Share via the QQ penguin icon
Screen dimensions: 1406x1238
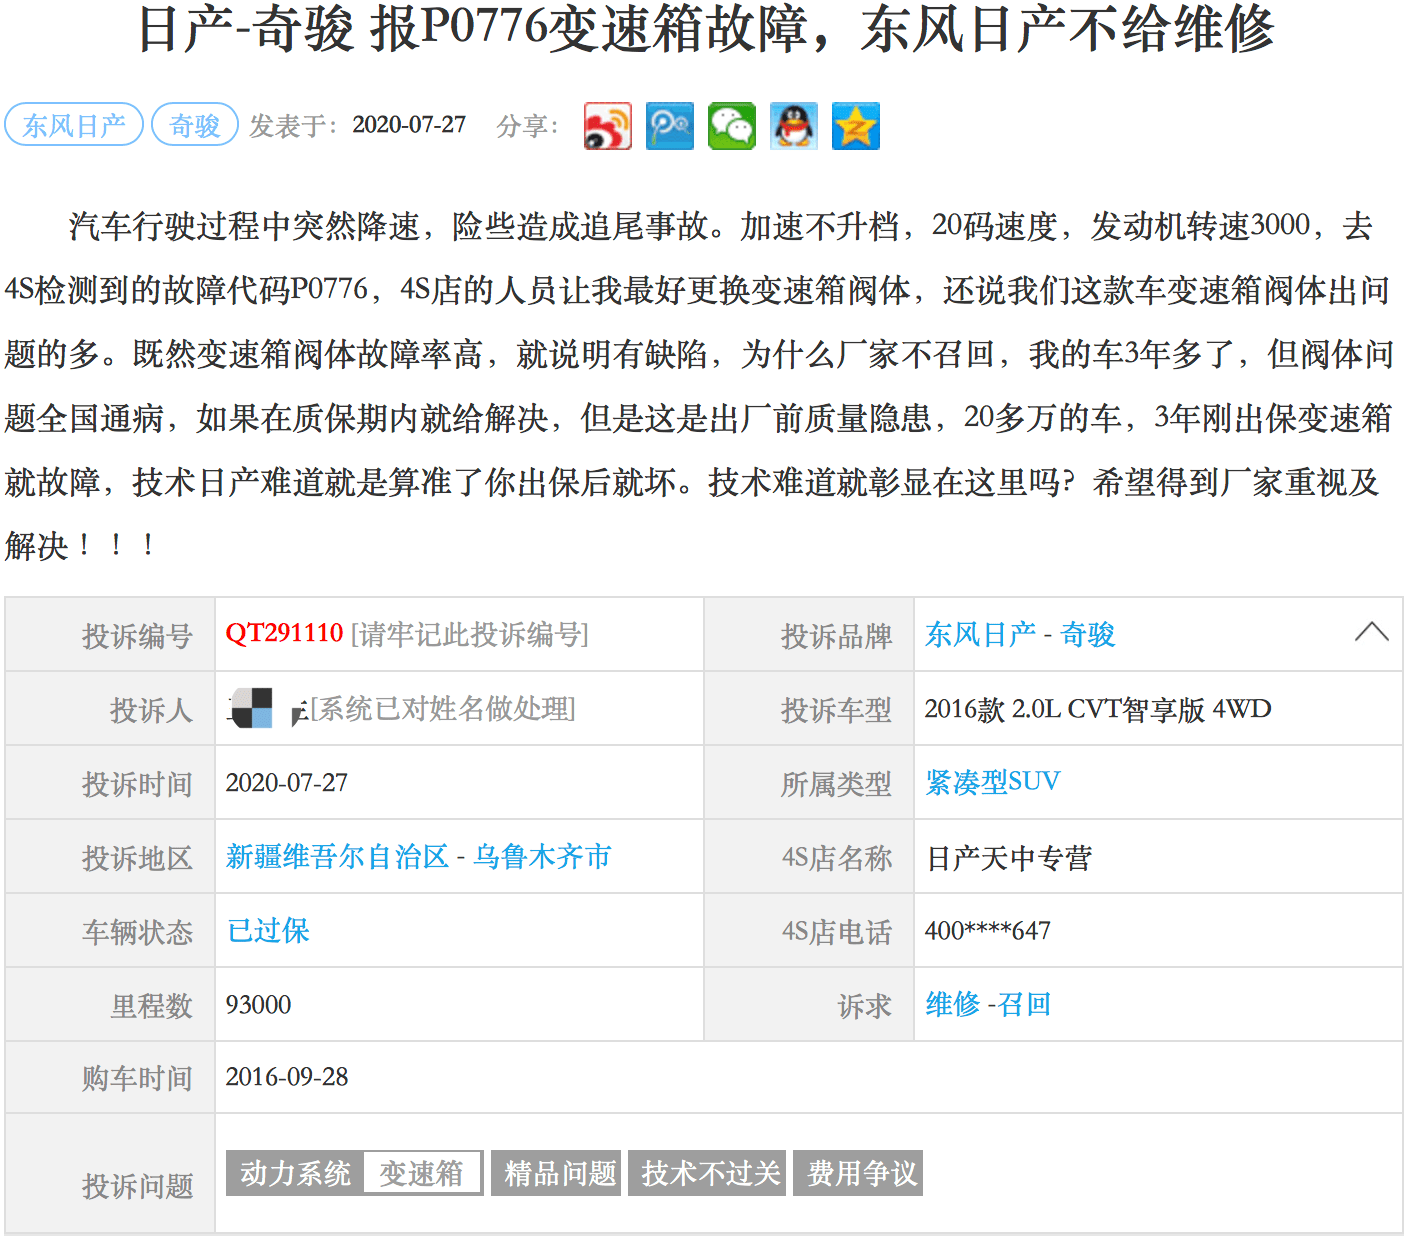click(x=794, y=126)
